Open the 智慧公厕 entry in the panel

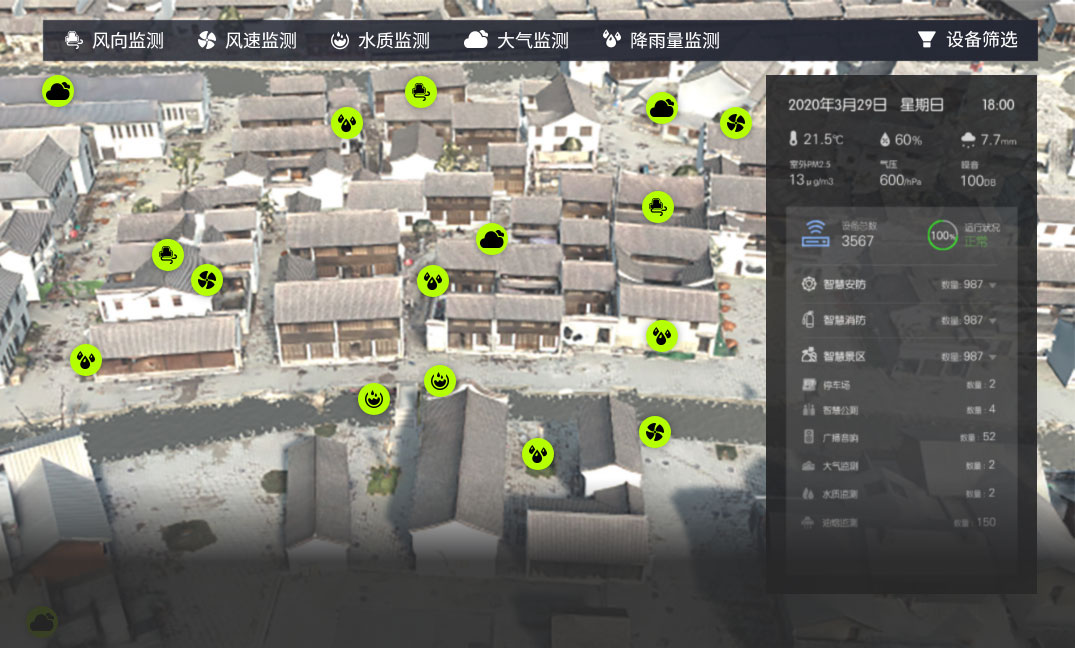pos(840,410)
